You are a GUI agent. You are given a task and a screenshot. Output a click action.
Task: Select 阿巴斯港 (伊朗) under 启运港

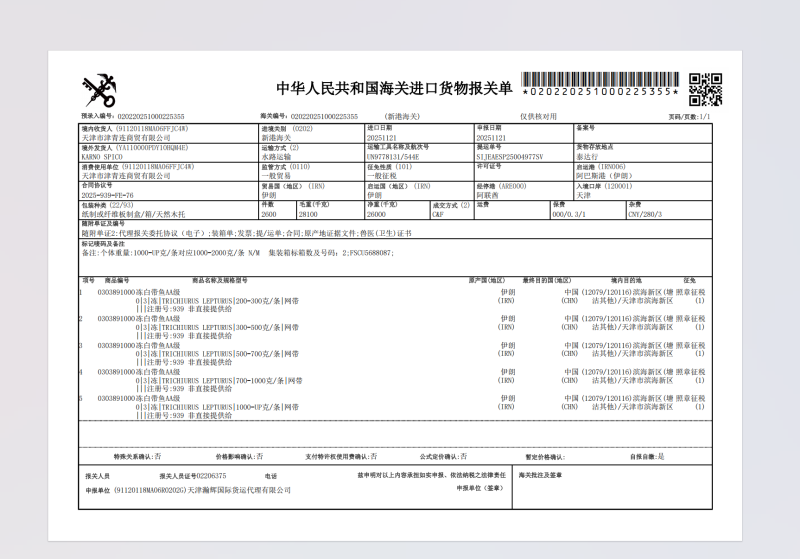coord(604,176)
